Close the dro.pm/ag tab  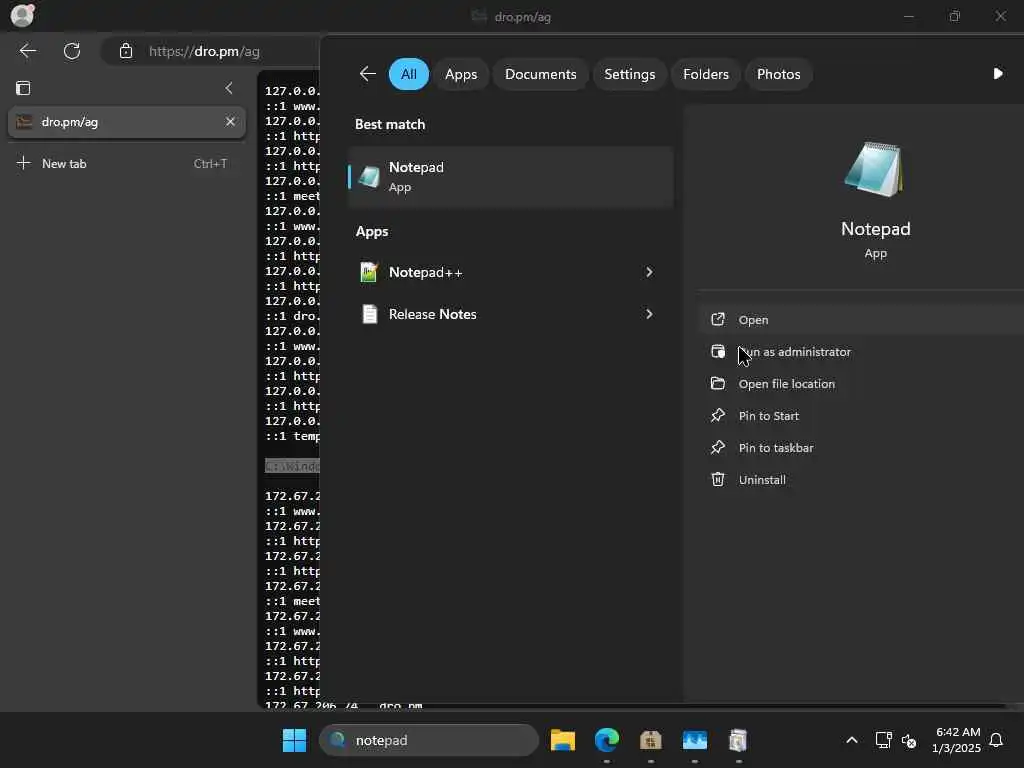coord(230,121)
